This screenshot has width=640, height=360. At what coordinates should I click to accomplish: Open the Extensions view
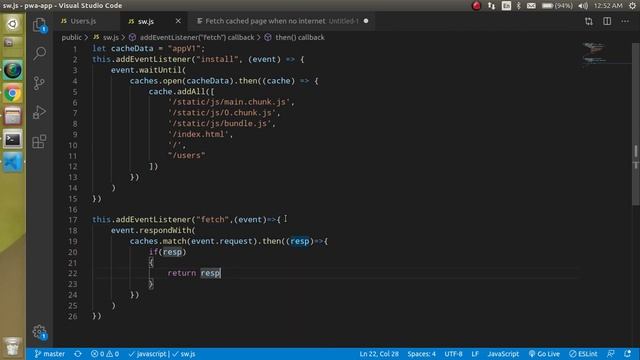[x=40, y=142]
